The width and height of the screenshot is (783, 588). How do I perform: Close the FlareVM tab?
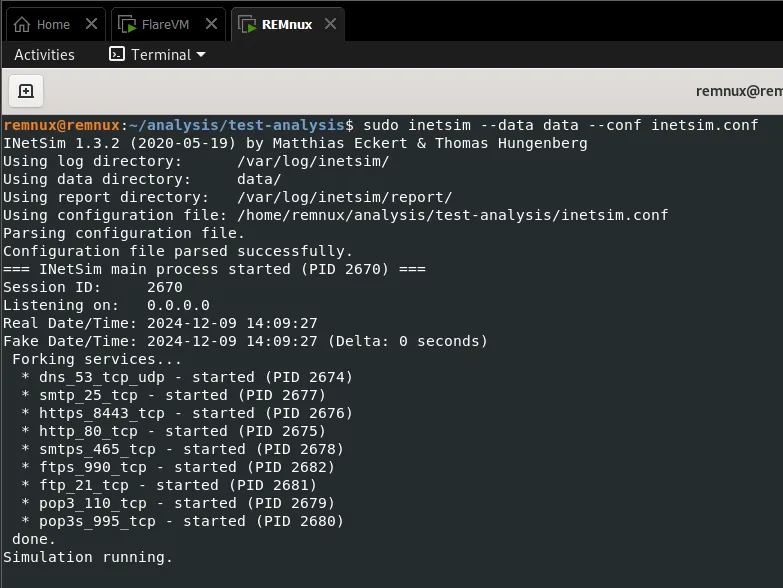[209, 24]
